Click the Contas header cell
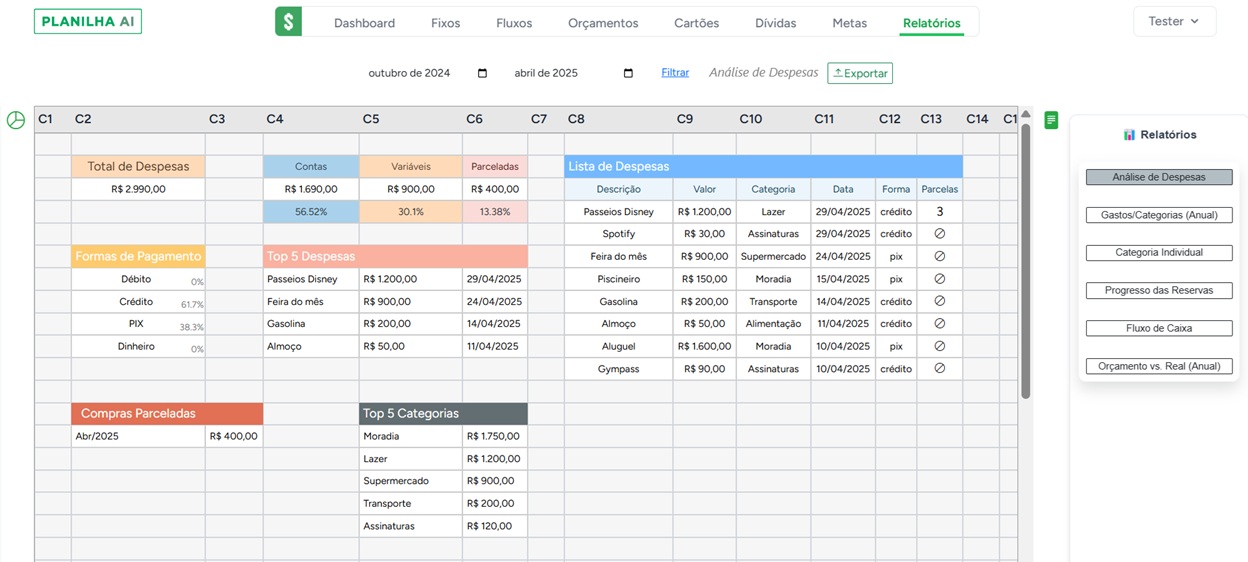Image resolution: width=1248 pixels, height=562 pixels. [311, 167]
